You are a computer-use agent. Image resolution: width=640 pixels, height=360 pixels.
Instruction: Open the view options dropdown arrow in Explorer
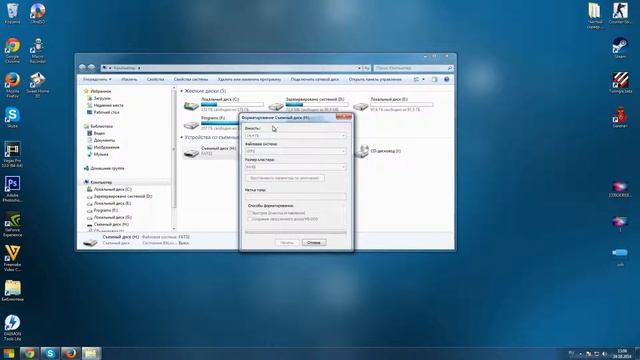tap(423, 79)
